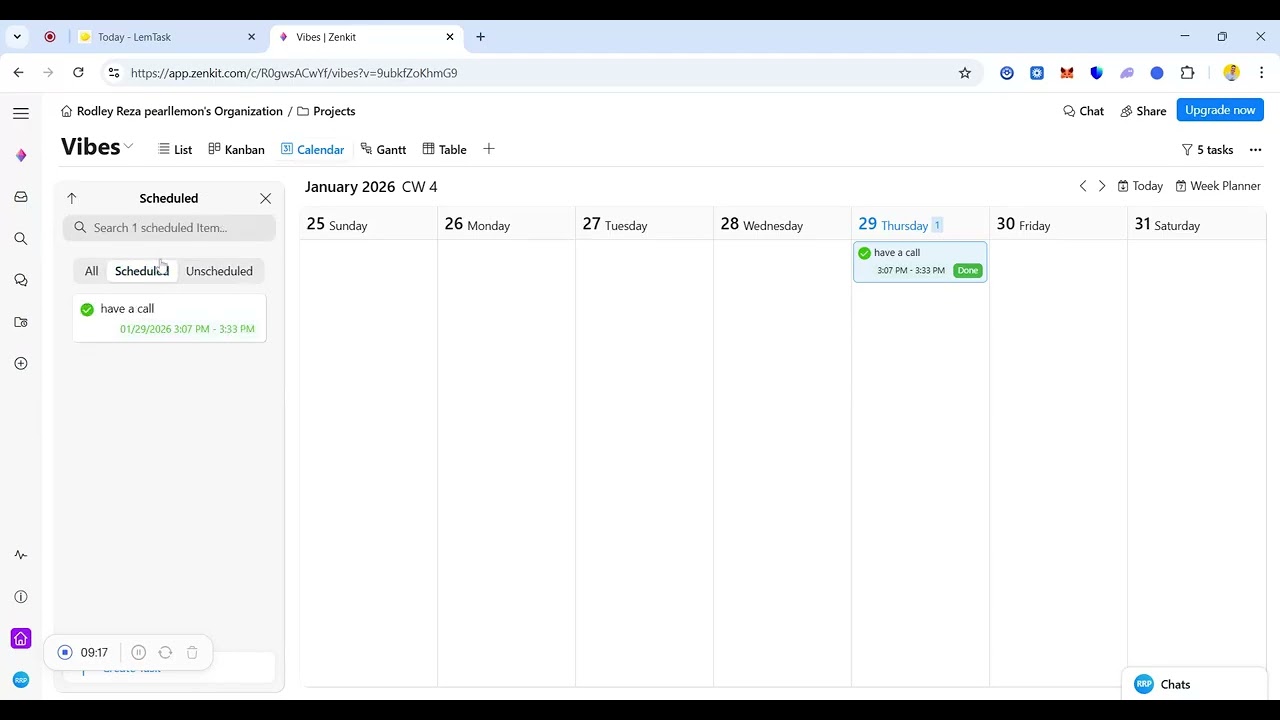
Task: Open the 5 tasks filter
Action: (x=1207, y=150)
